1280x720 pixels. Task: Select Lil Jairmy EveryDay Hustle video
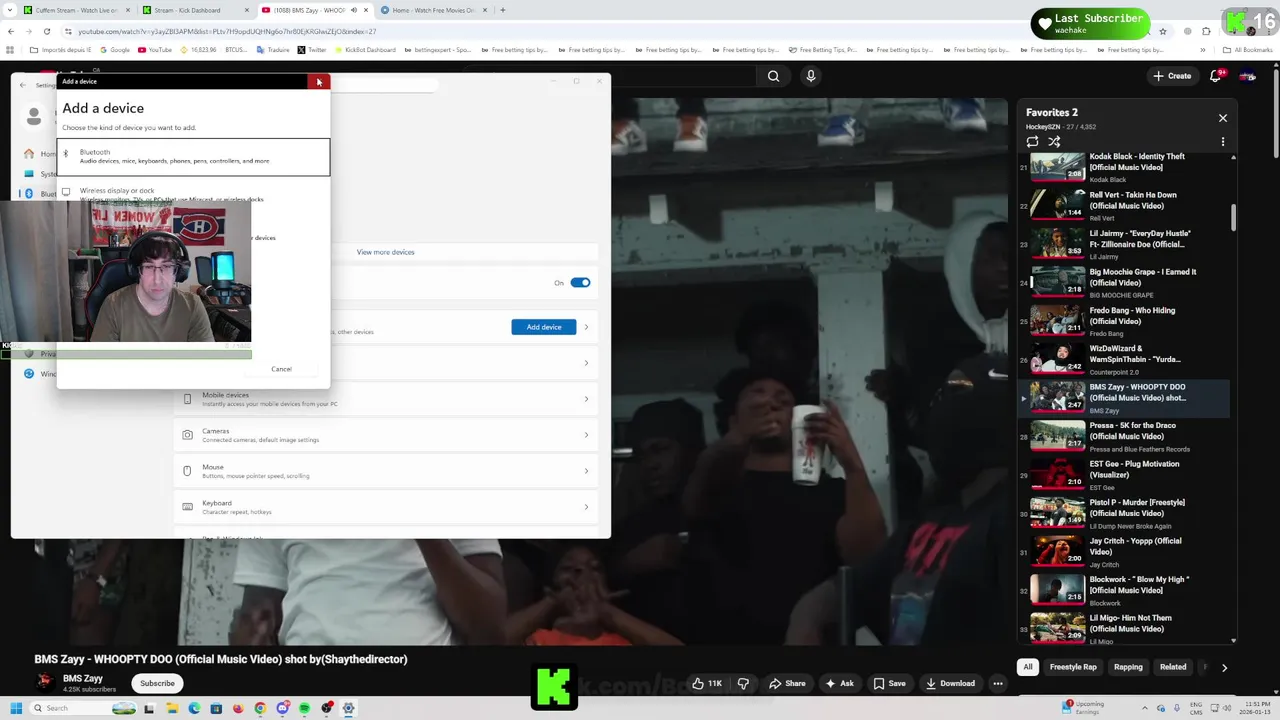coord(1124,244)
